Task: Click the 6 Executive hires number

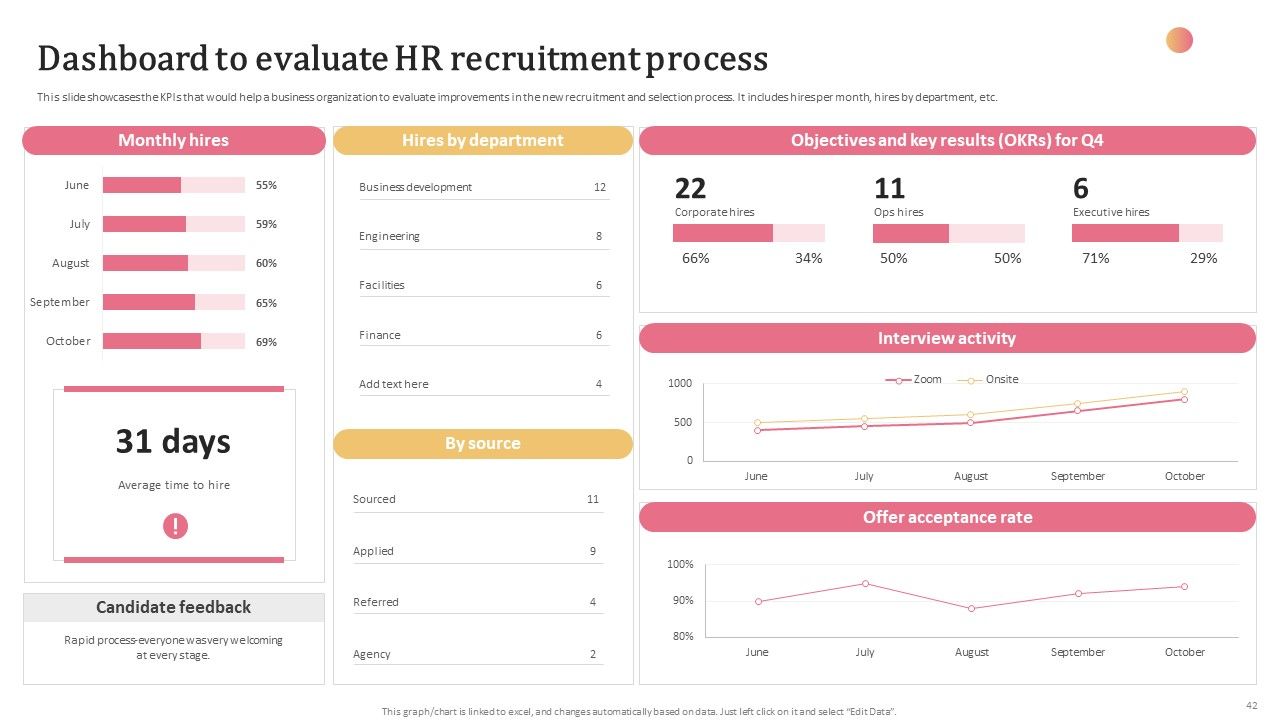Action: click(x=1081, y=188)
